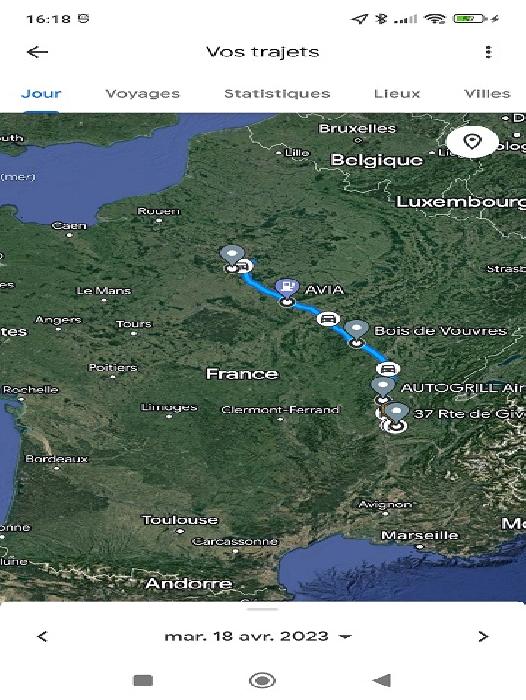Tap the back arrow icon

38,52
